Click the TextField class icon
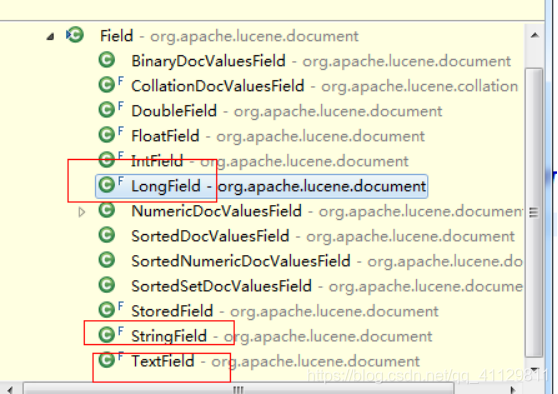Screen dimensions: 558x394 pyautogui.click(x=107, y=360)
